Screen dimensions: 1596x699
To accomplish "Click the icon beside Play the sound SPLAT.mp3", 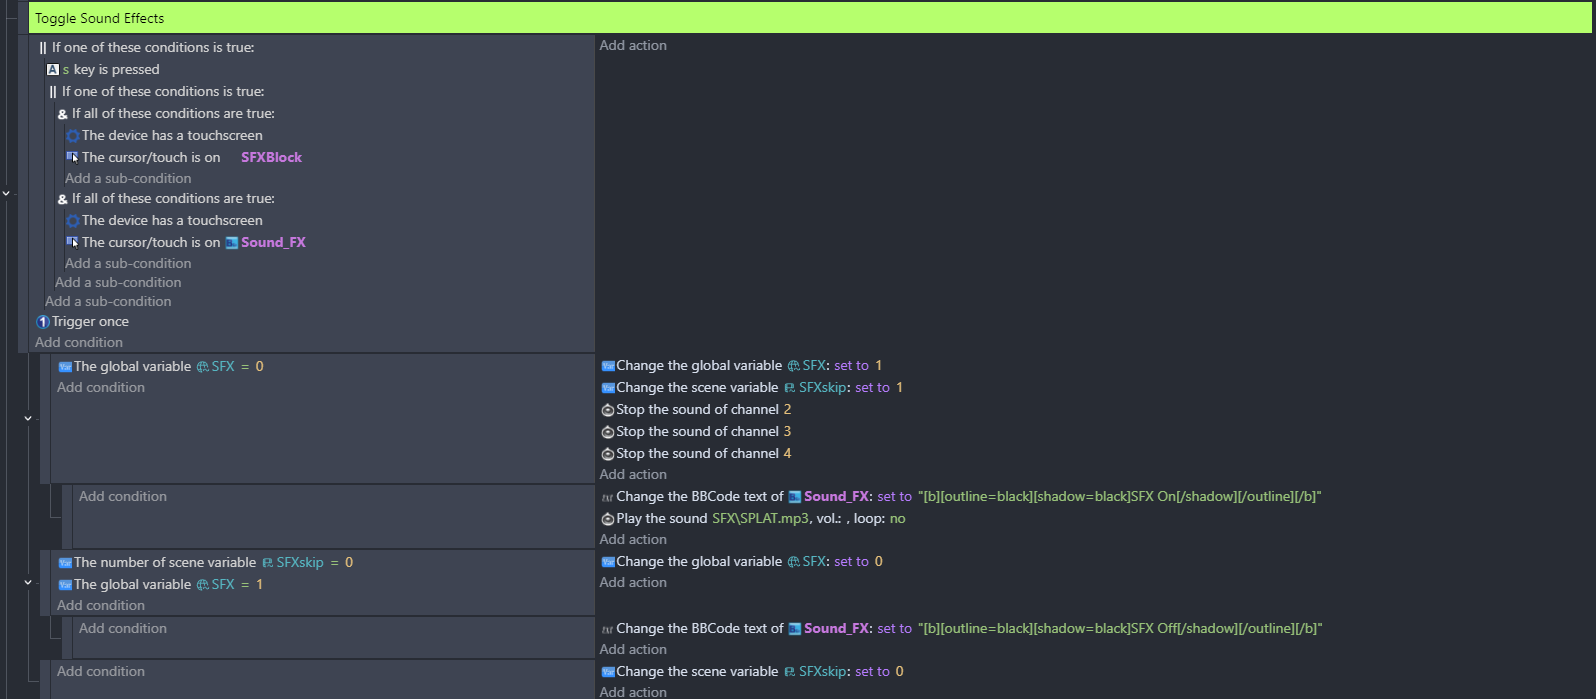I will [607, 519].
